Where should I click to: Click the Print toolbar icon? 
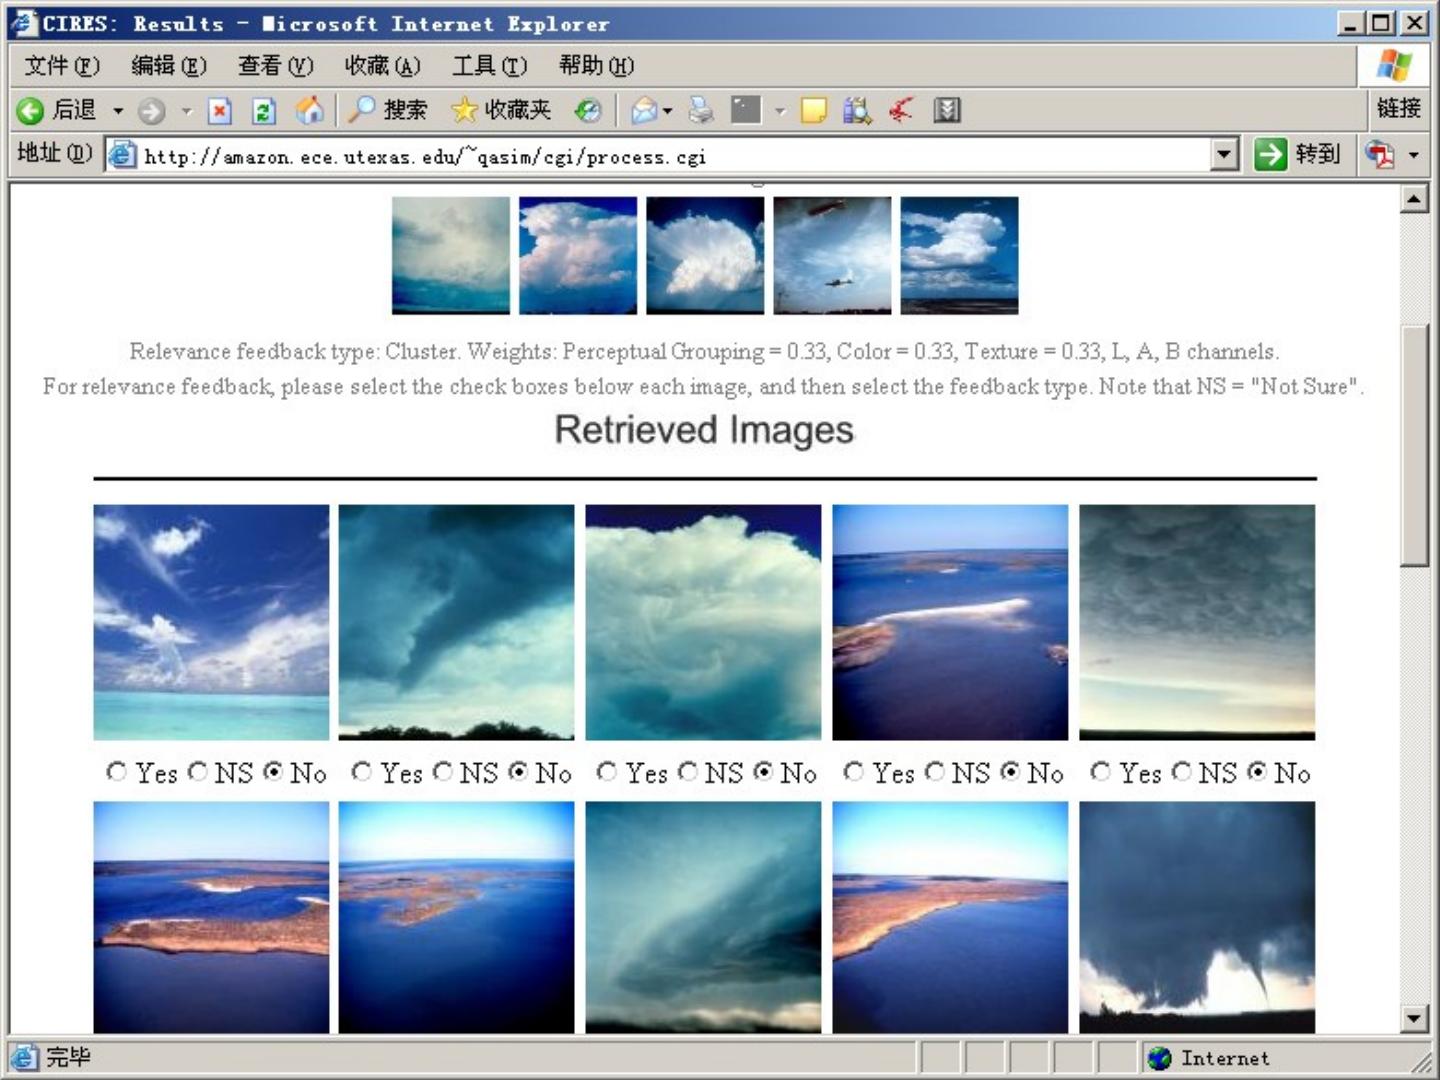coord(701,110)
